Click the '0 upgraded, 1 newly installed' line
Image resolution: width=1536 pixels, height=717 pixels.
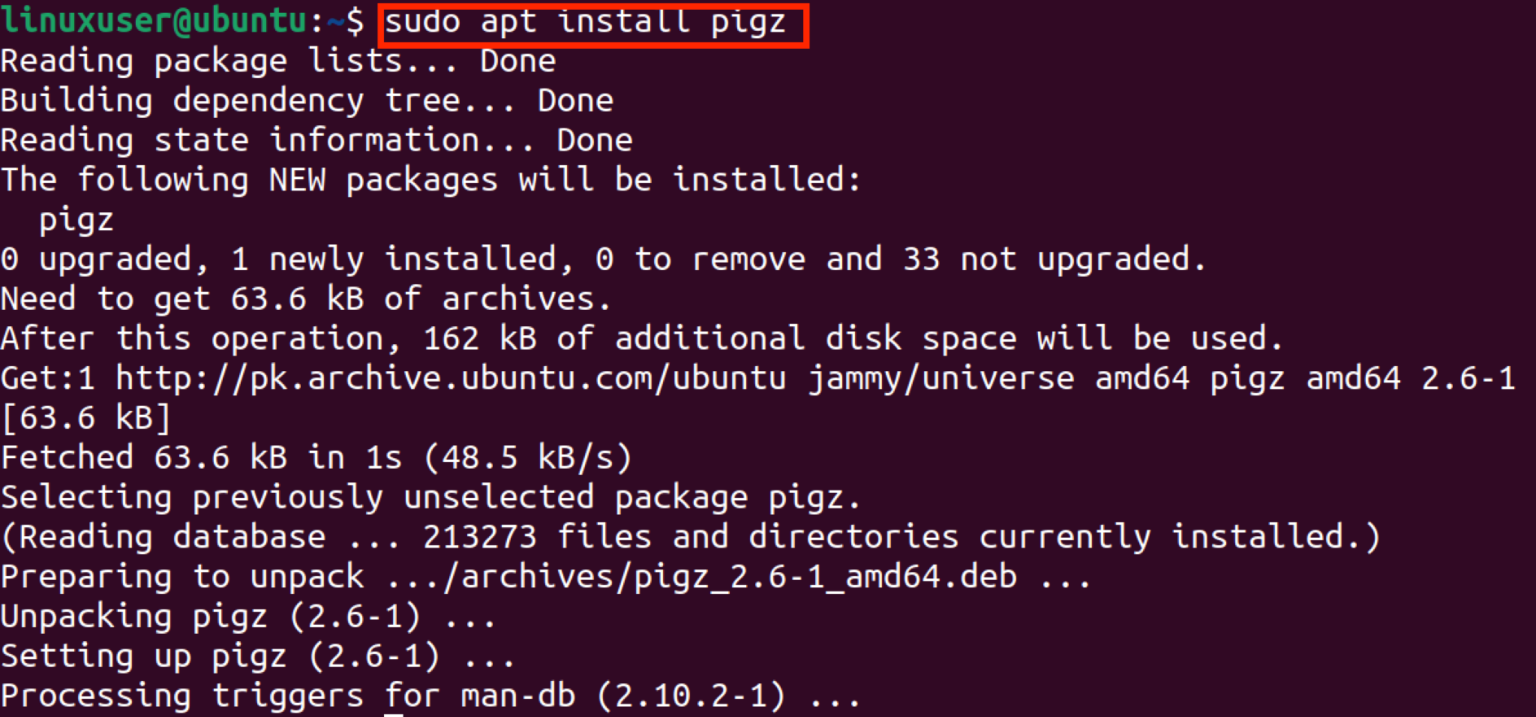pos(603,260)
